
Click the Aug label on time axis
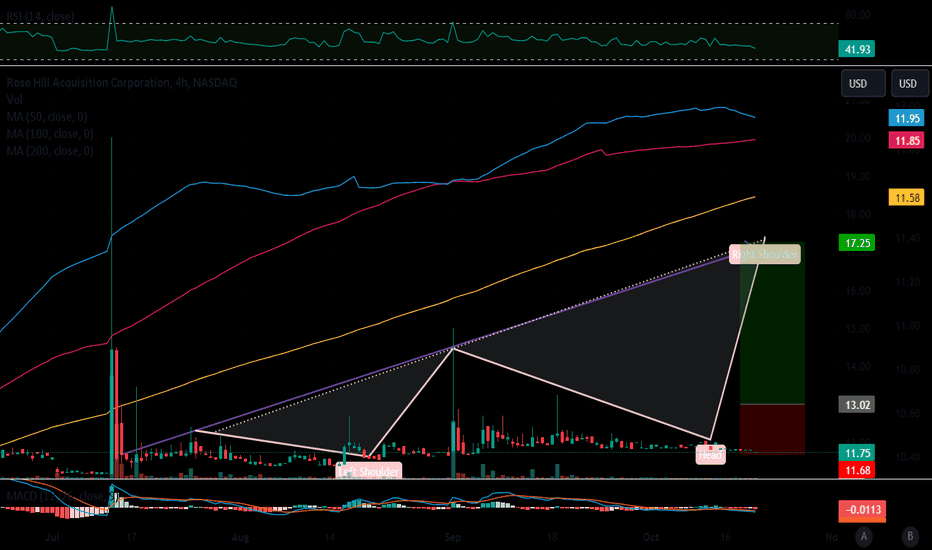240,537
